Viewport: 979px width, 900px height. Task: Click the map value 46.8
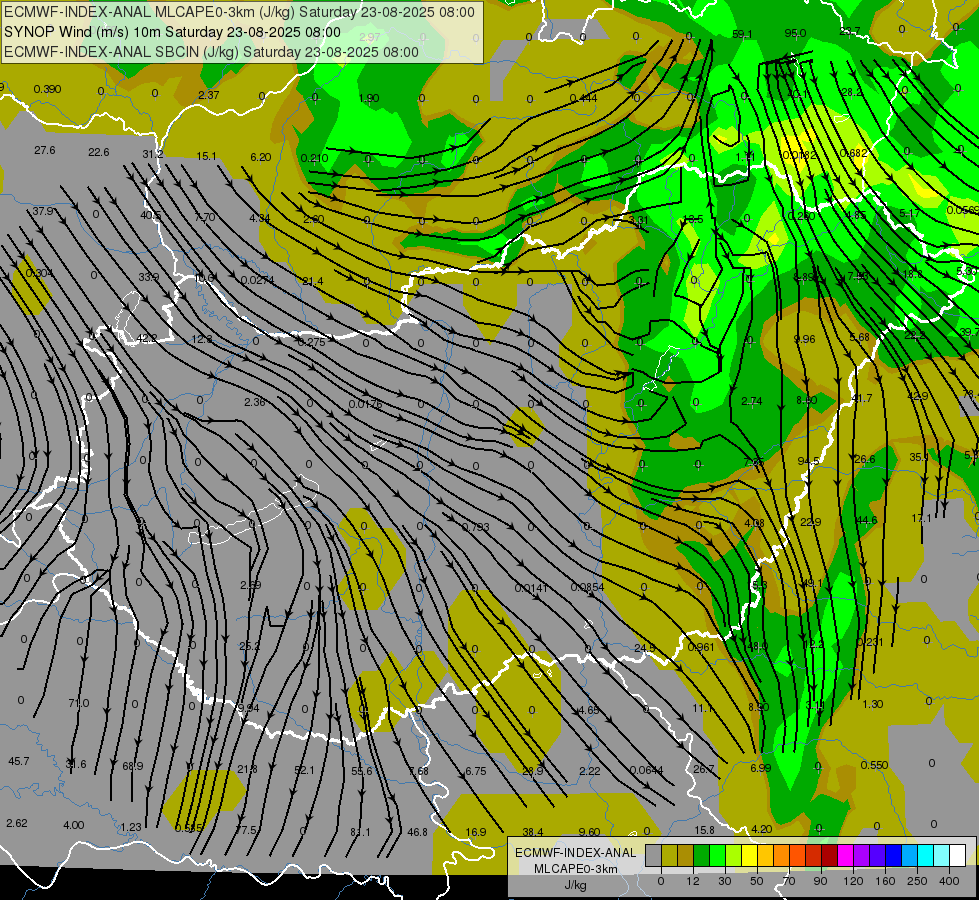coord(417,832)
